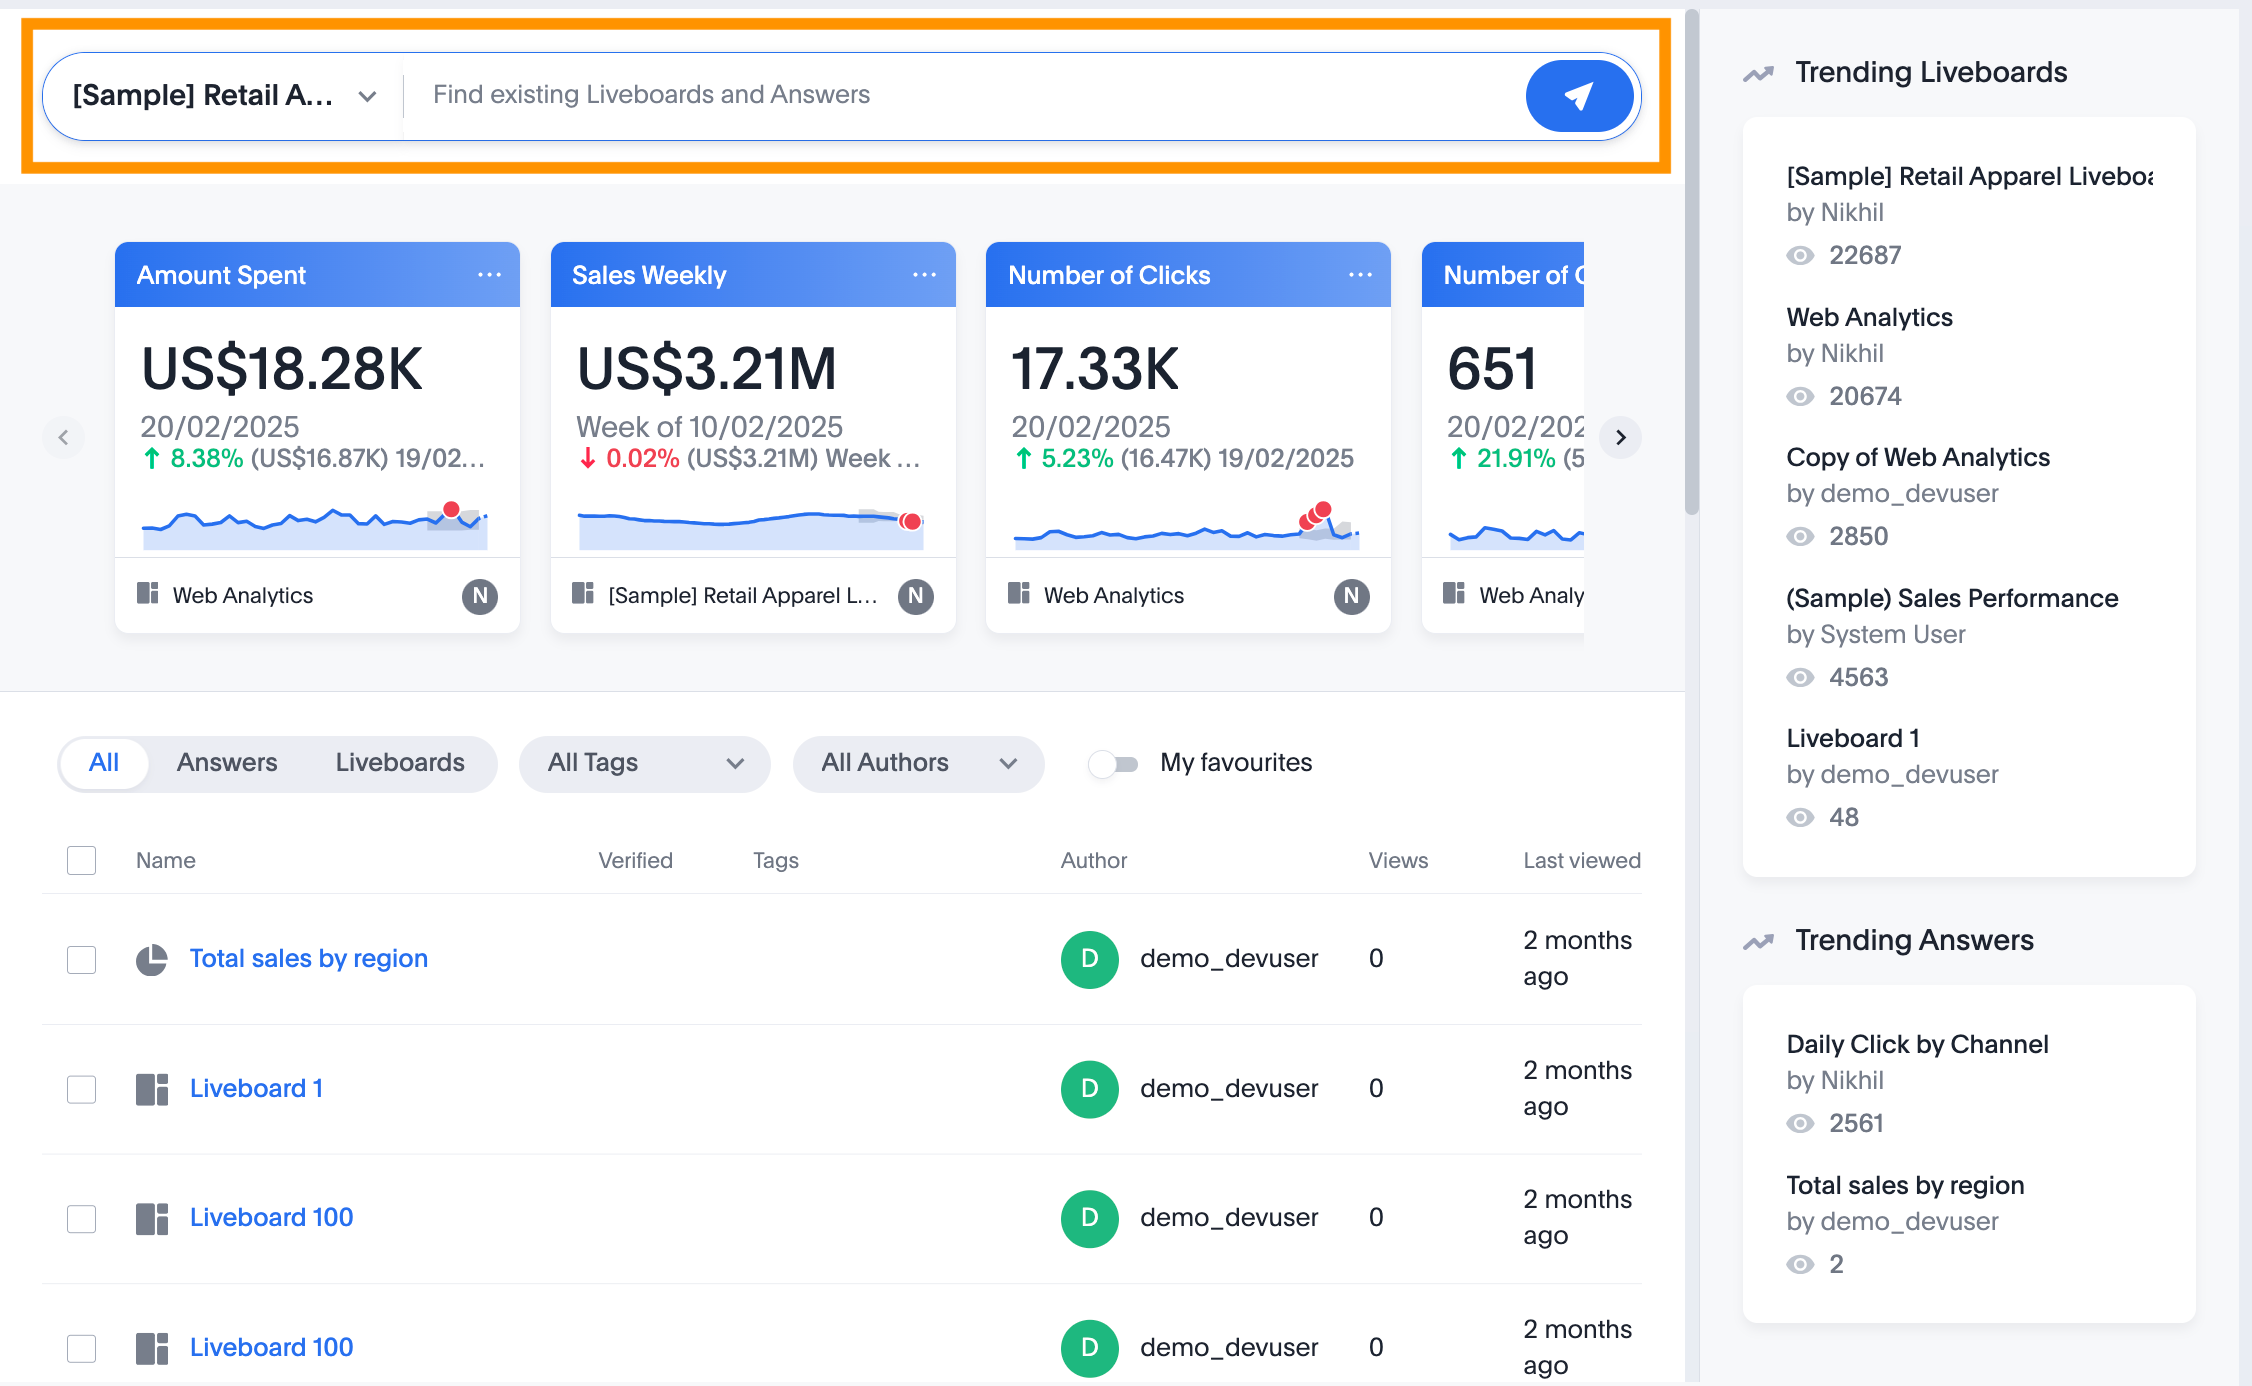2252x1386 pixels.
Task: Open Sales Weekly card's more options menu
Action: click(x=924, y=275)
